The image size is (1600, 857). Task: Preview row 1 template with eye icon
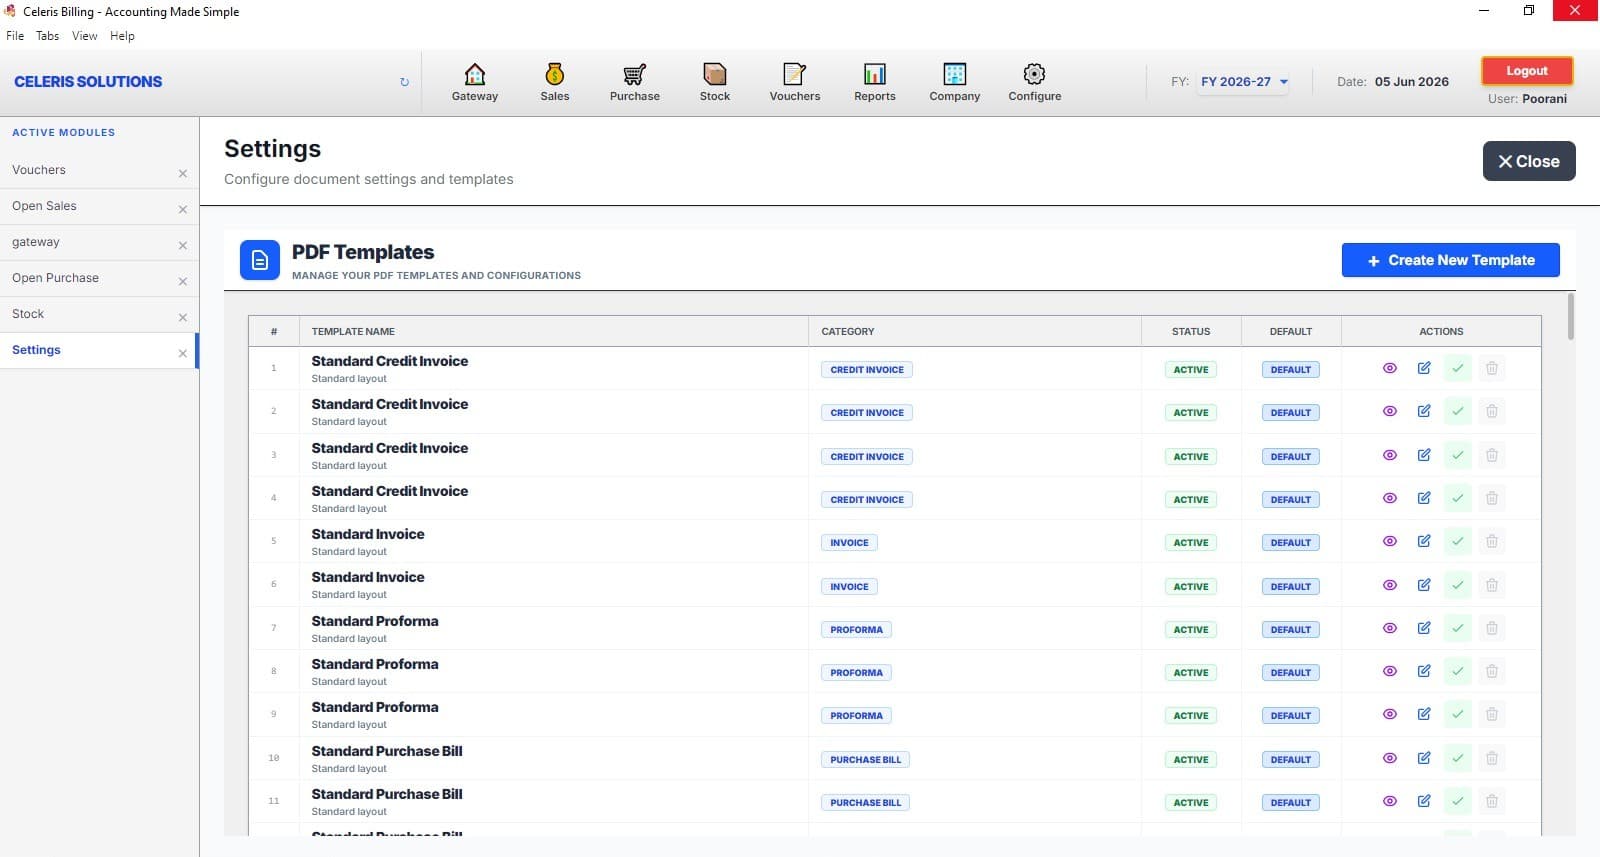(1390, 368)
